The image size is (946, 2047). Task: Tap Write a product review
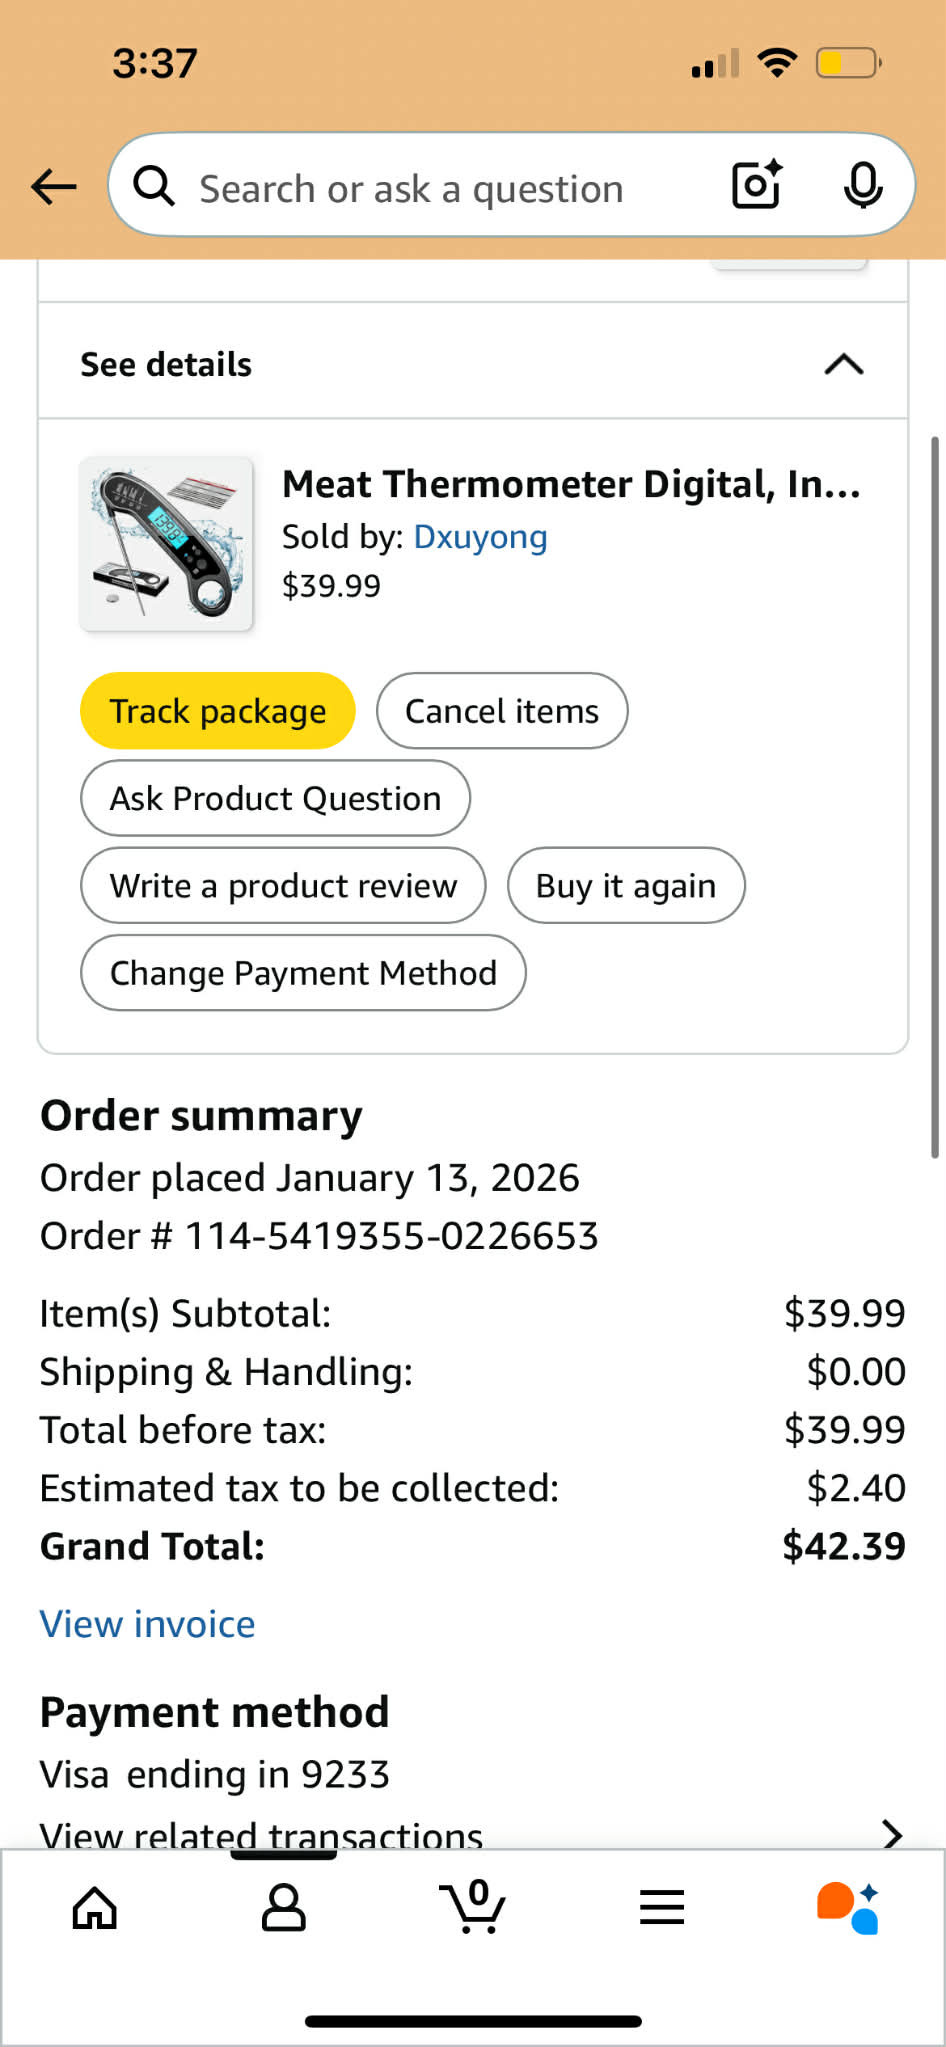point(283,886)
